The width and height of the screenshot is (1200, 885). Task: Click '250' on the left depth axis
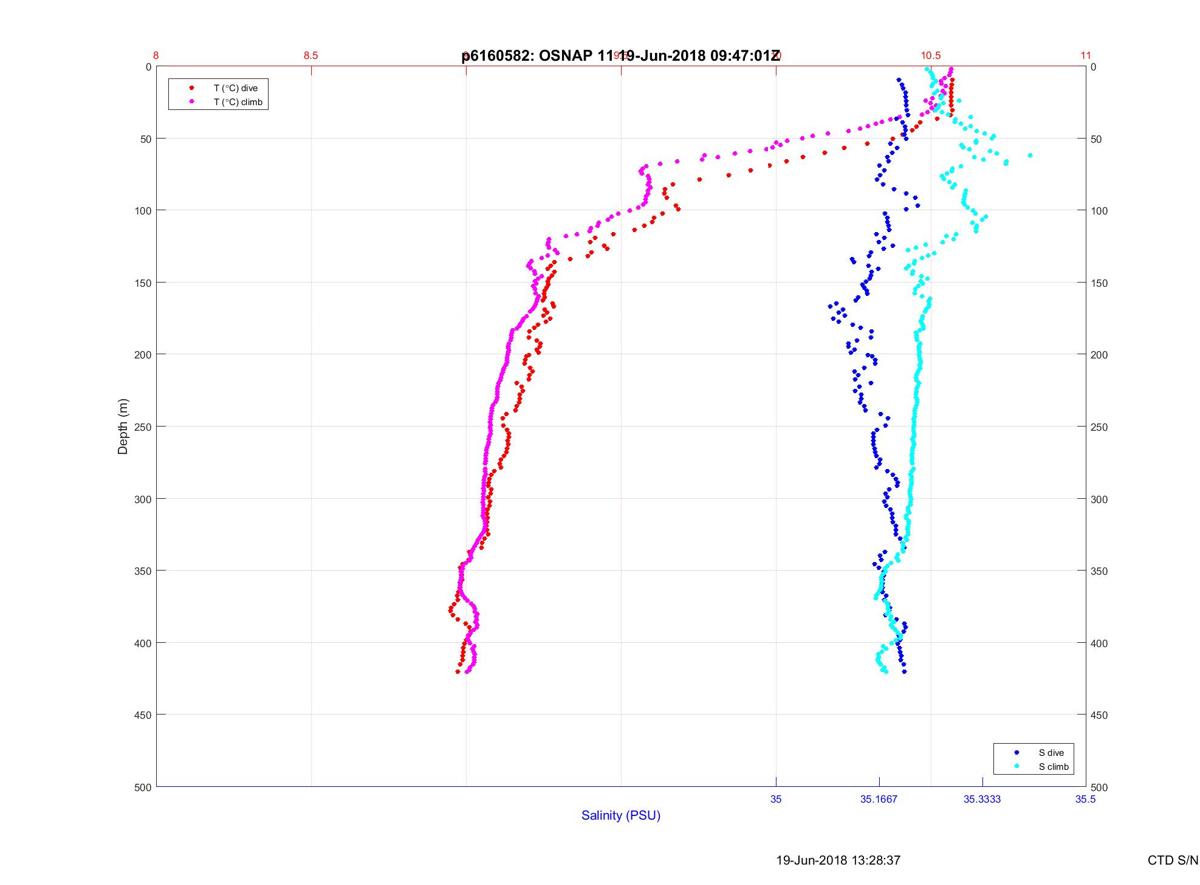pyautogui.click(x=142, y=427)
